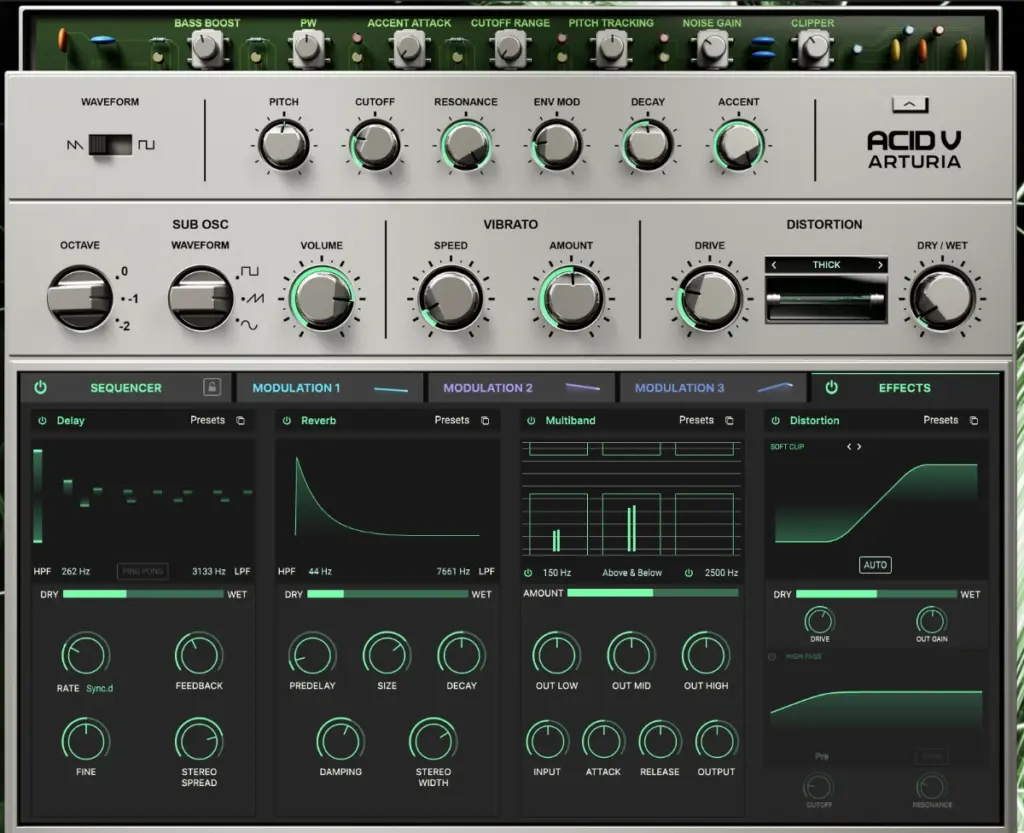This screenshot has width=1024, height=833.
Task: Select the Effects tab
Action: pos(904,388)
